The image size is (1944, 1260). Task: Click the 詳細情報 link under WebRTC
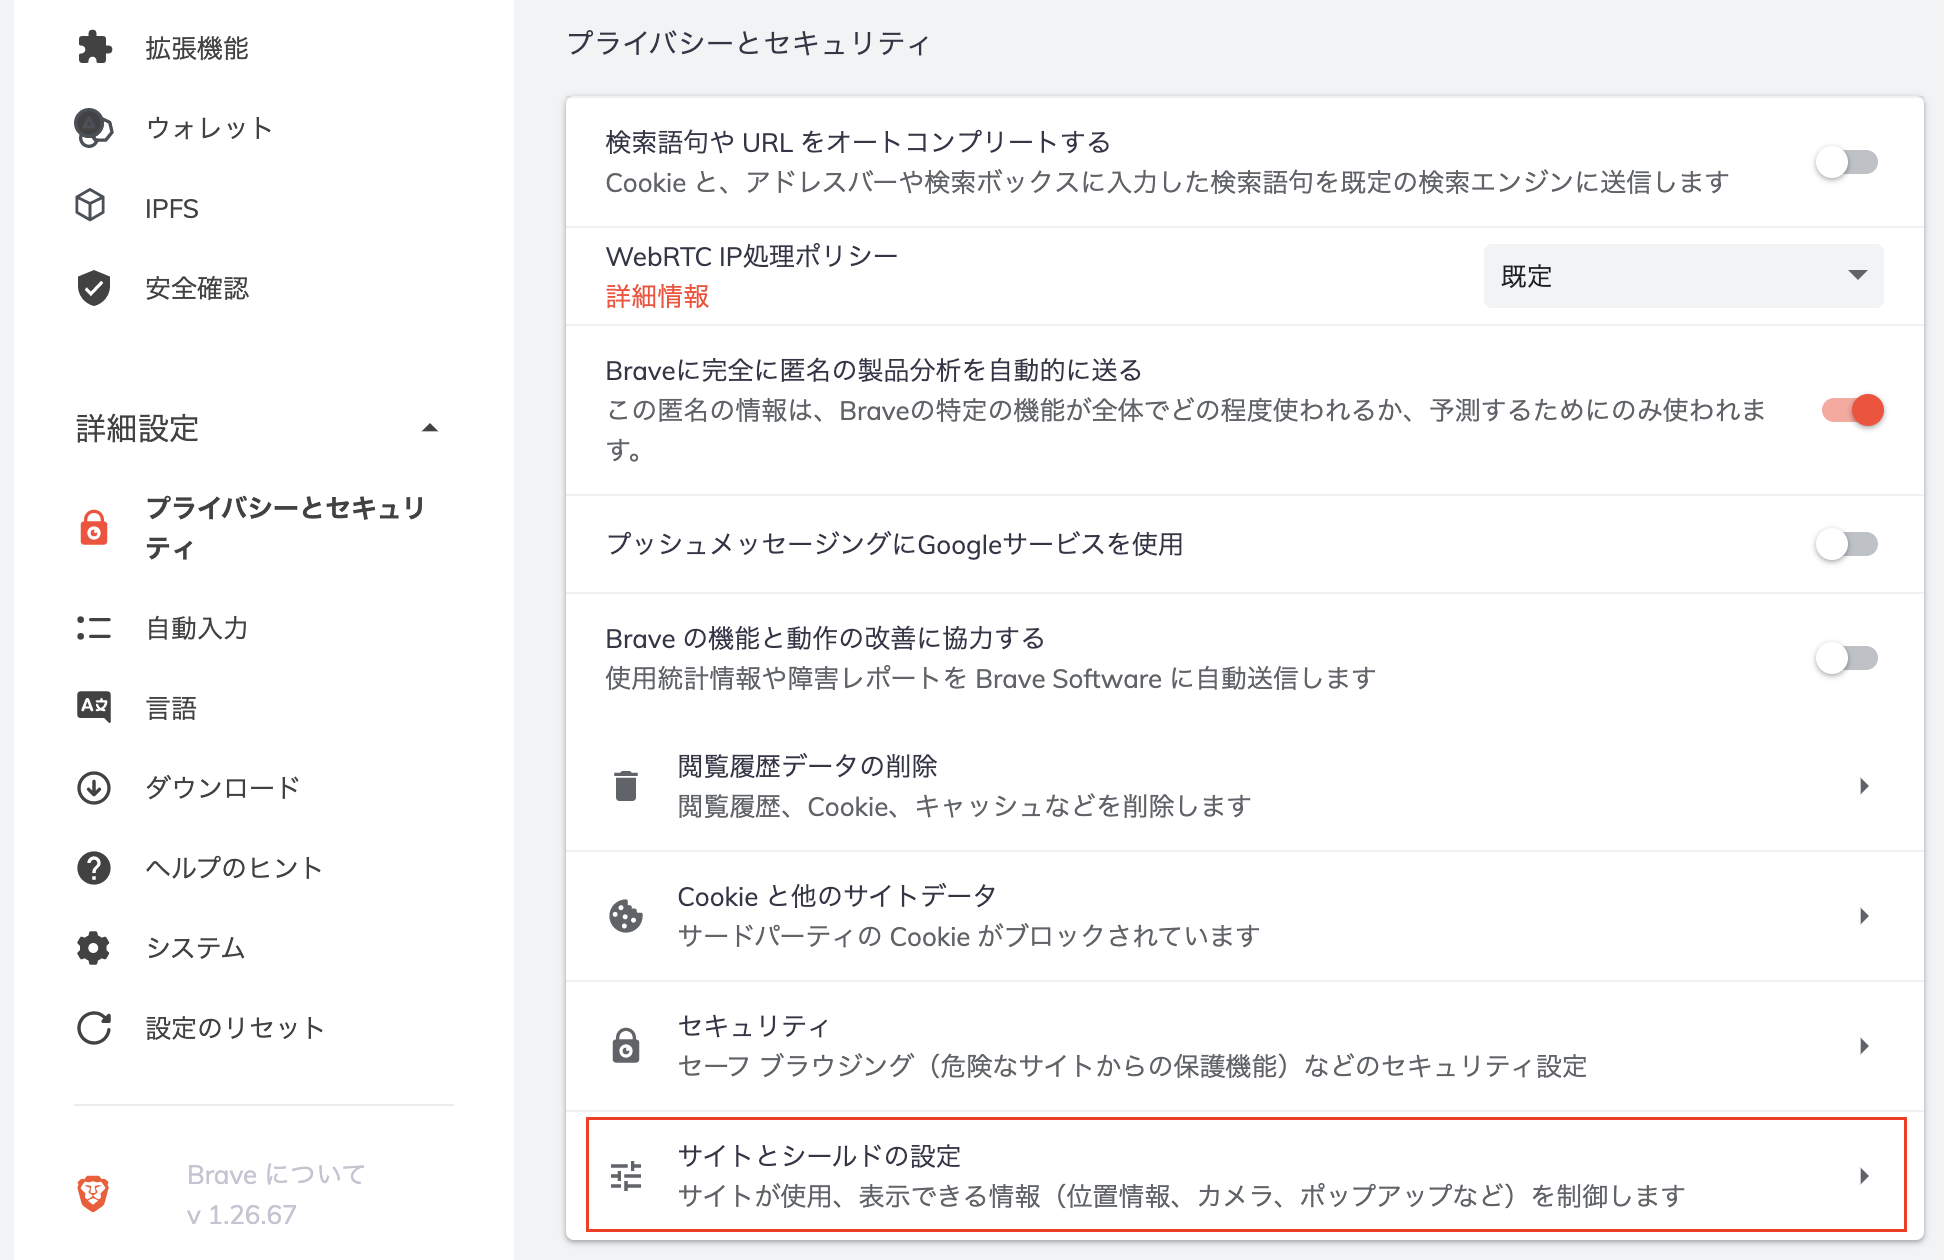pos(657,296)
